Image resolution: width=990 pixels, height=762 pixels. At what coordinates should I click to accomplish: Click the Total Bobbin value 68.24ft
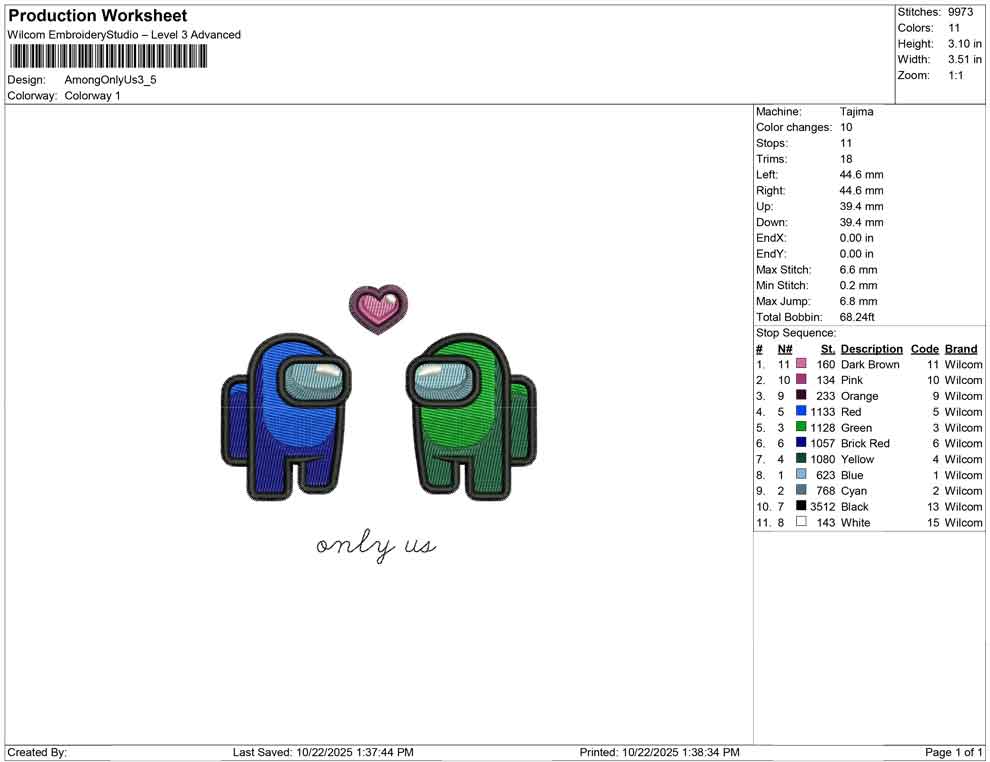coord(857,317)
